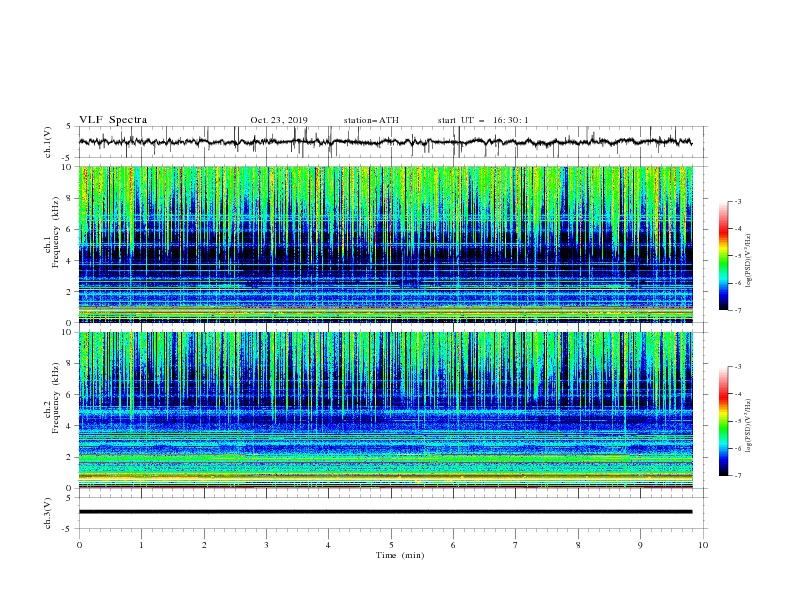Click the "-3" tick of the lower colorbar

pos(737,367)
